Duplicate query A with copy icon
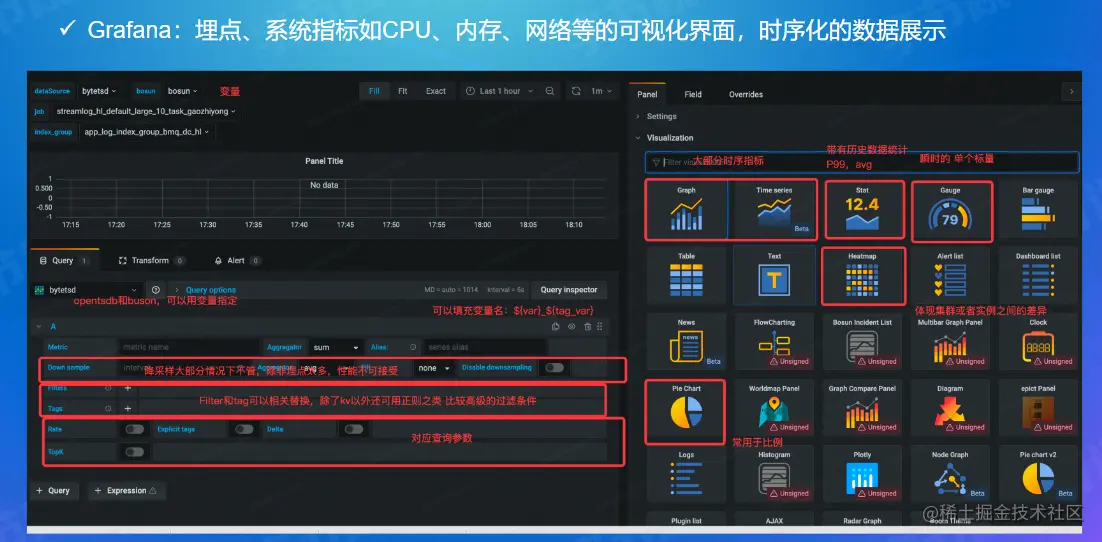The image size is (1102, 542). [556, 326]
